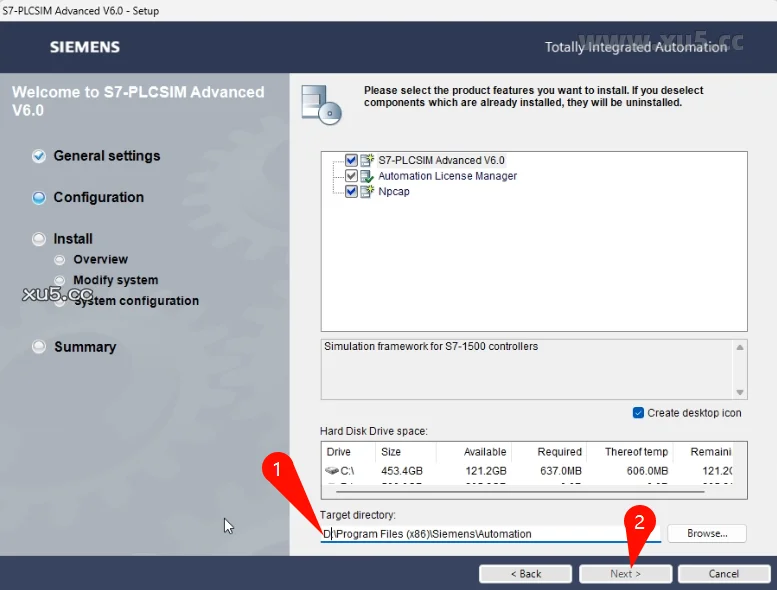Click the C:\ drive icon in disk table

click(332, 470)
